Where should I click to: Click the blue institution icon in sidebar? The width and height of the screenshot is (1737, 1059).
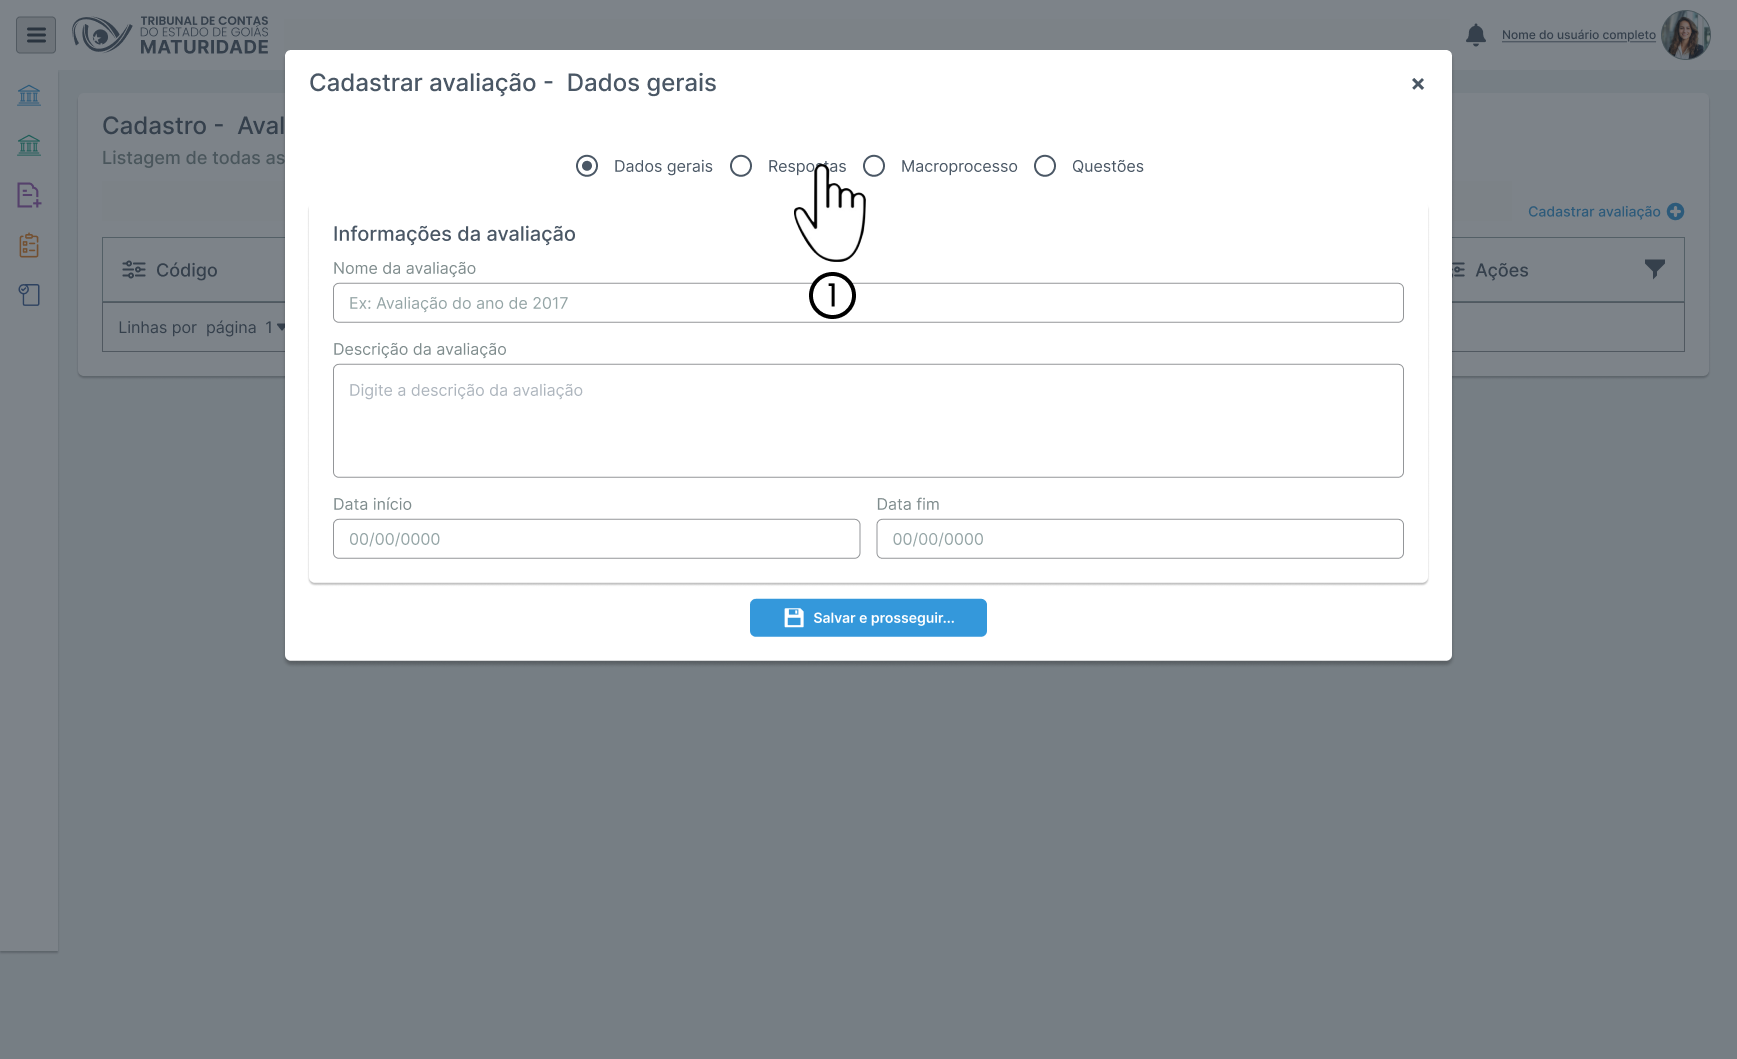[29, 96]
